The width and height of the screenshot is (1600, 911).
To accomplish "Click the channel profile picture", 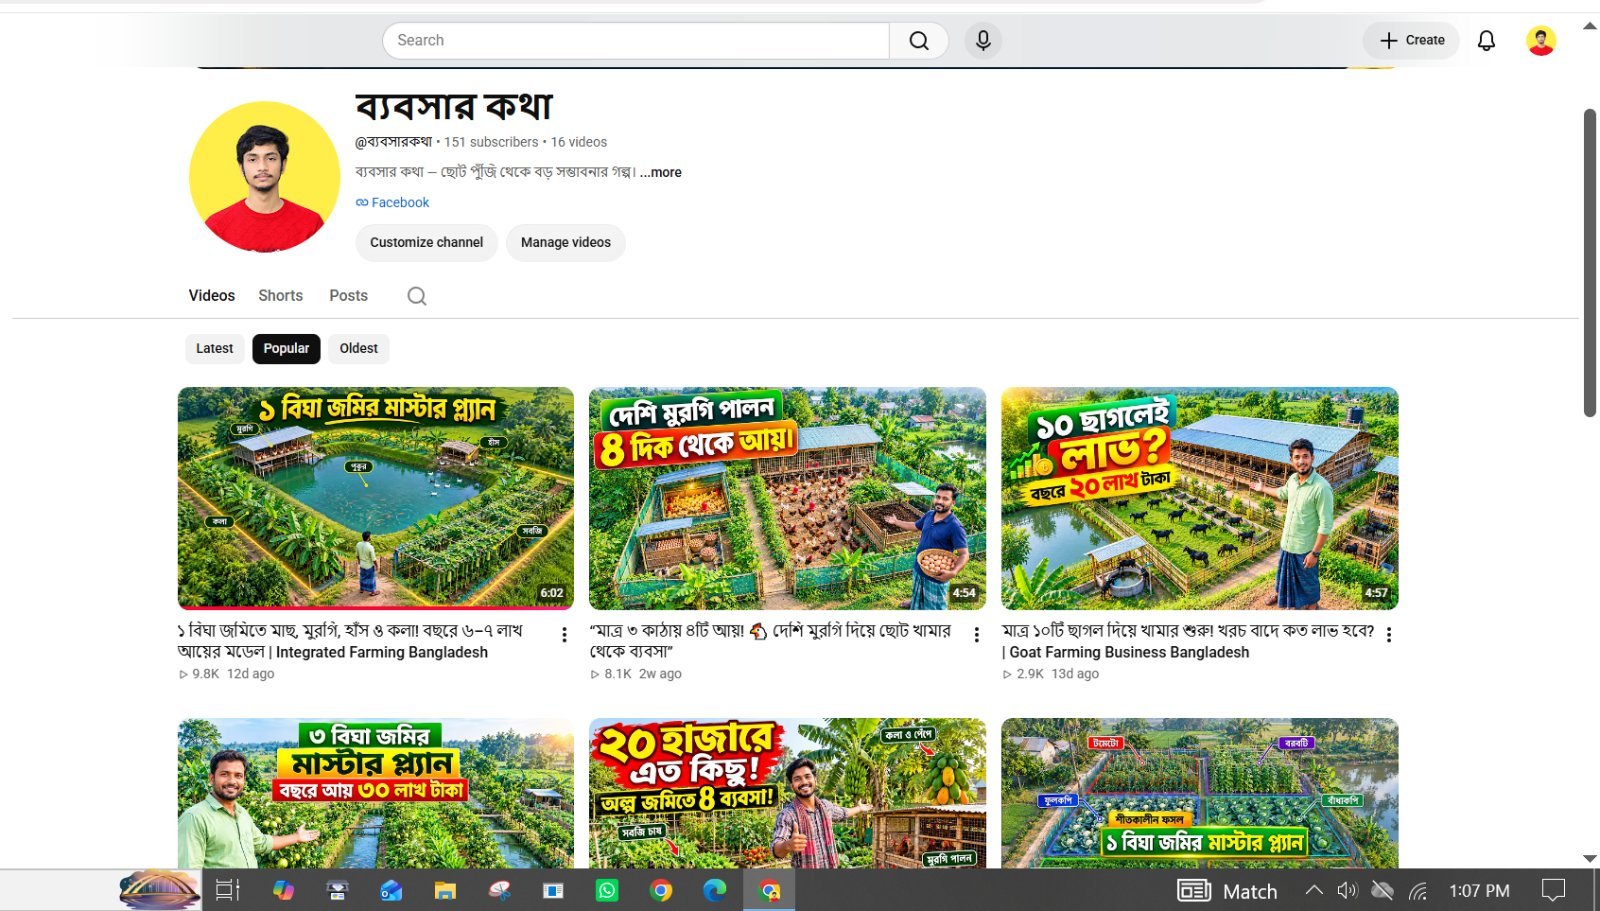I will 265,176.
